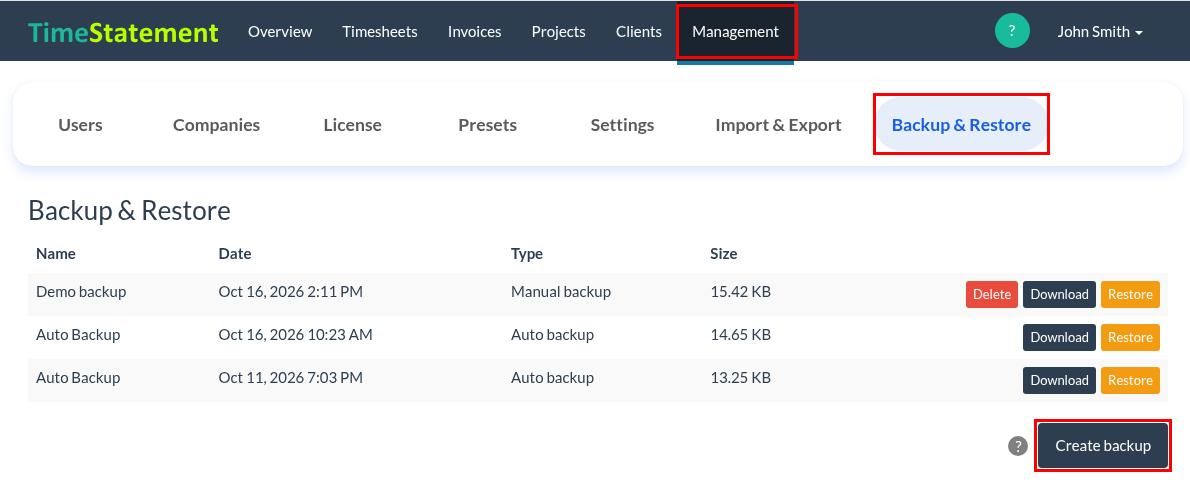Click the 'Oct 11, 2026 7:03 PM' date

point(291,377)
